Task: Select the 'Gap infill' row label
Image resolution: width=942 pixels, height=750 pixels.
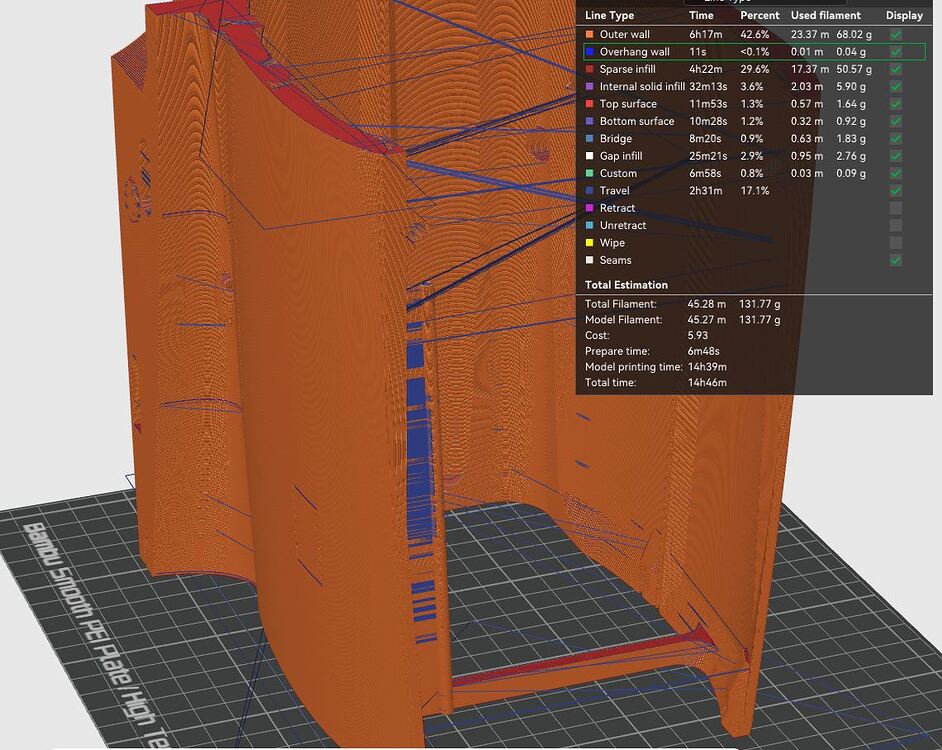Action: click(621, 156)
